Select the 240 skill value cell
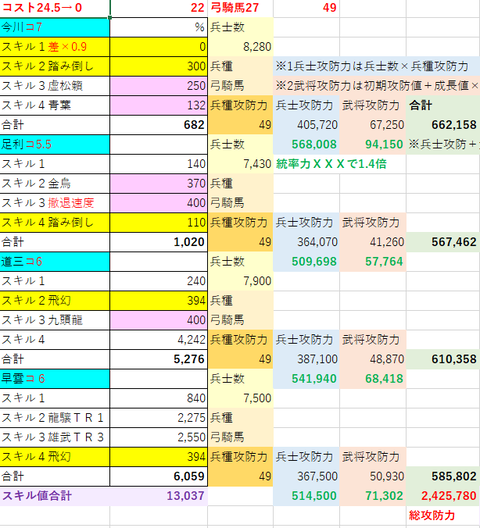Viewport: 480px width, 528px height. click(x=159, y=281)
